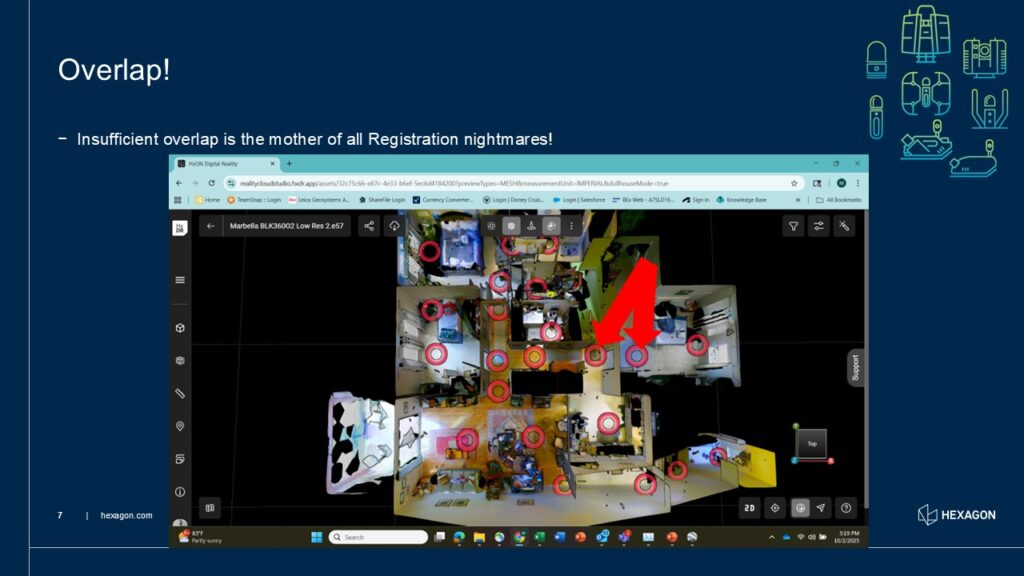
Task: Click the 3D cube icon in sidebar
Action: coord(180,328)
